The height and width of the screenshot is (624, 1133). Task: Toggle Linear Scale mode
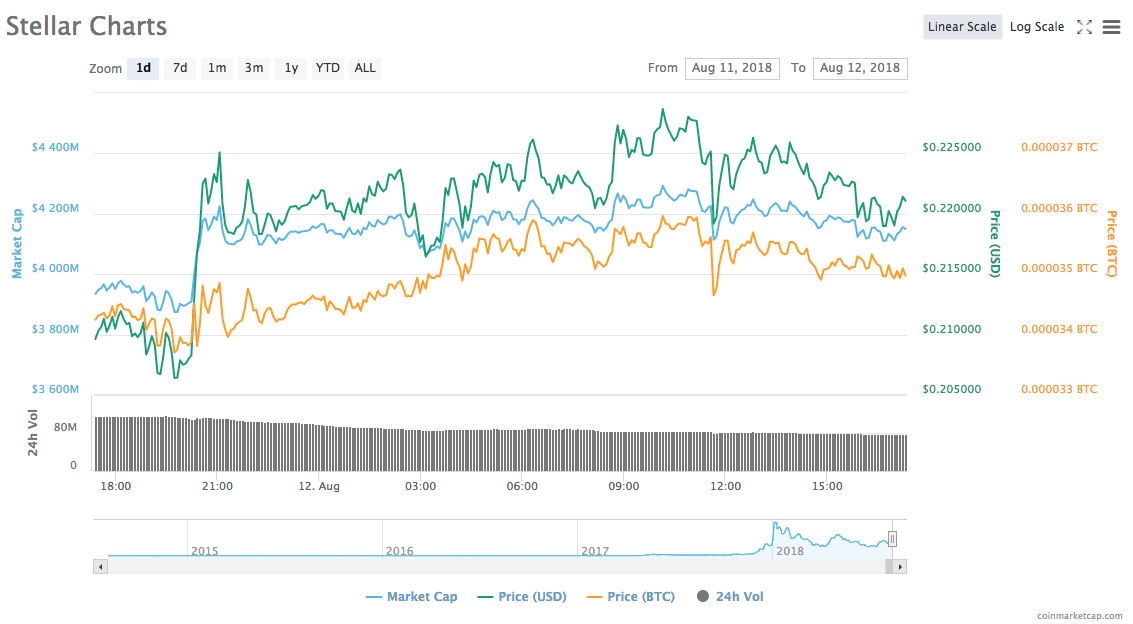point(962,27)
